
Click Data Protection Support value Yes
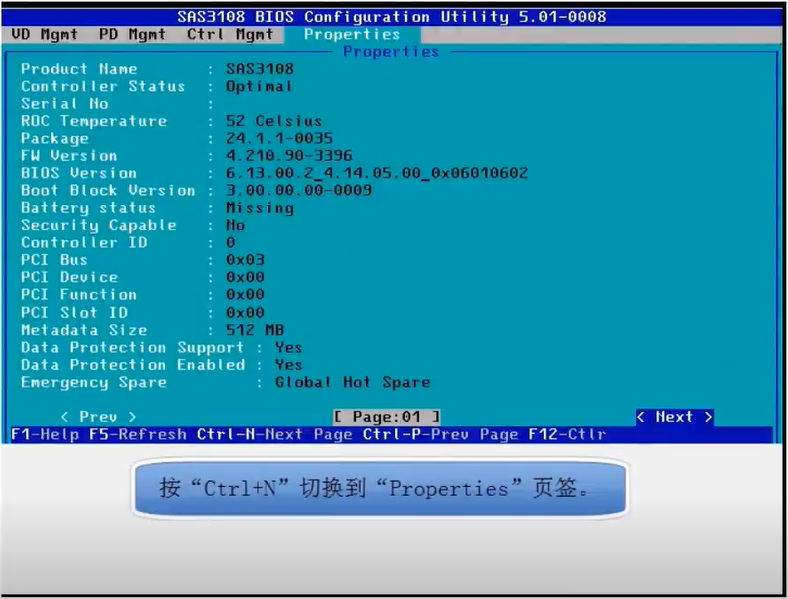pos(288,348)
